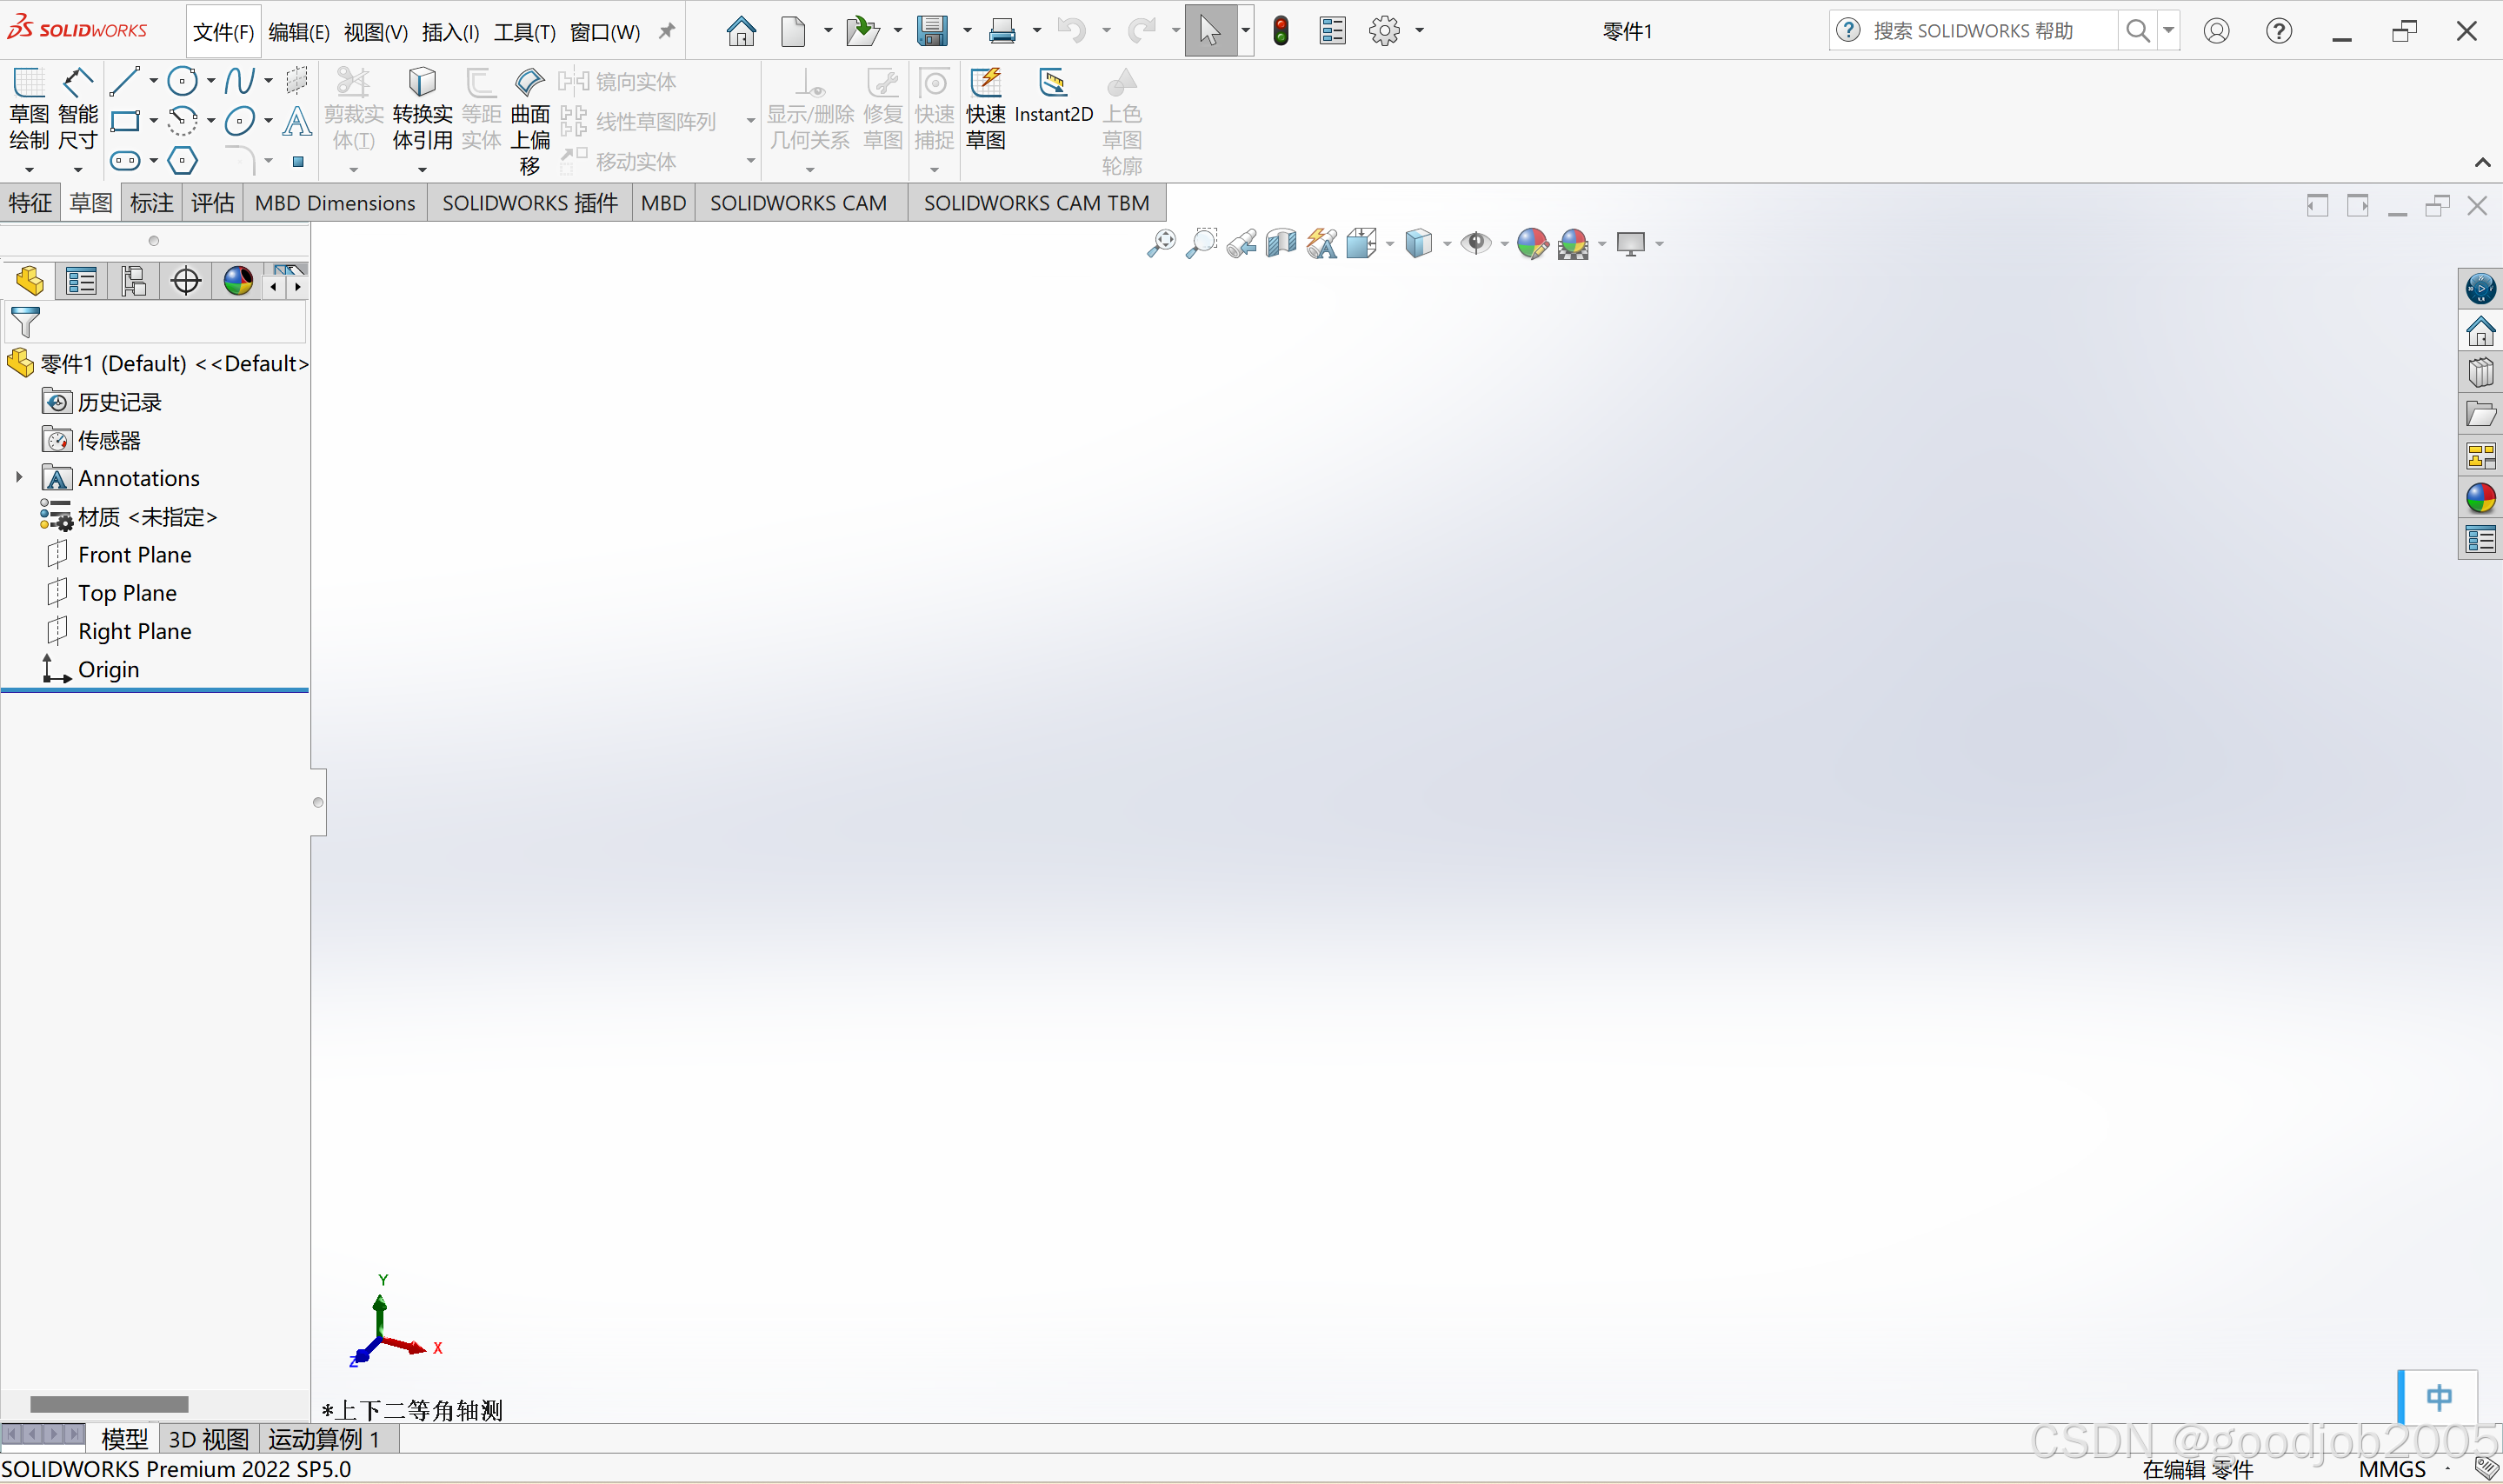Click the Smart Dimension (智能尺寸) tool
The width and height of the screenshot is (2503, 1484).
click(77, 112)
